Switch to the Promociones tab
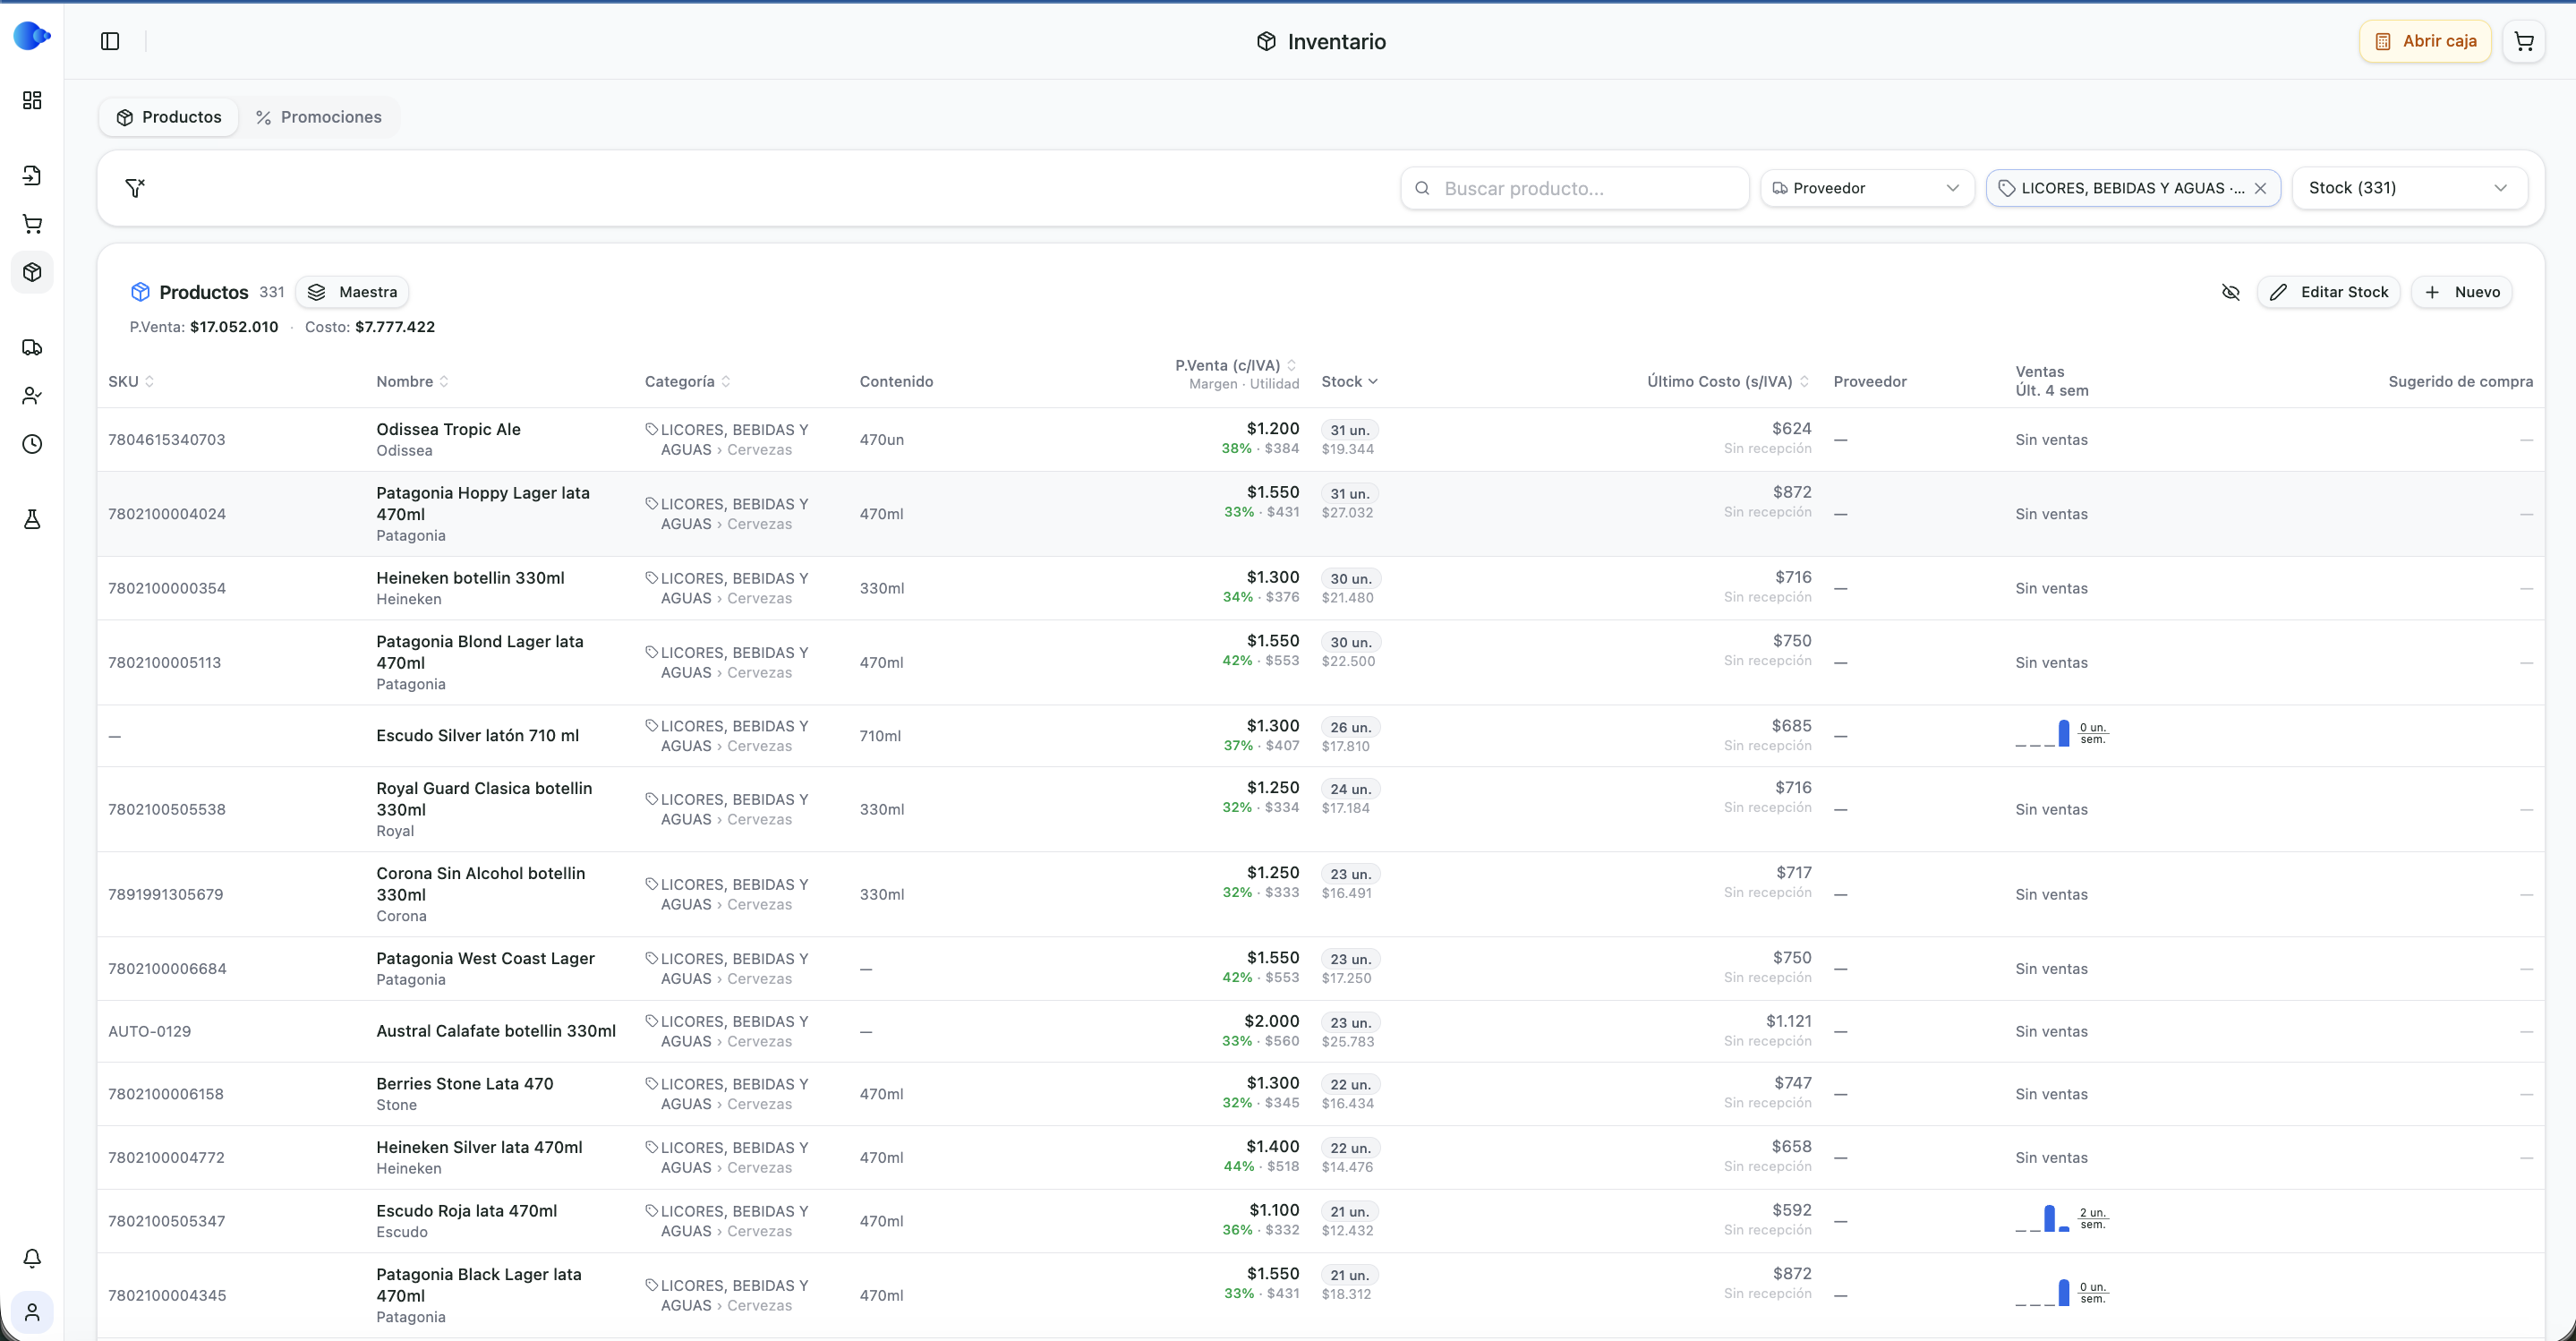Screen dimensions: 2576x1341 (319, 117)
